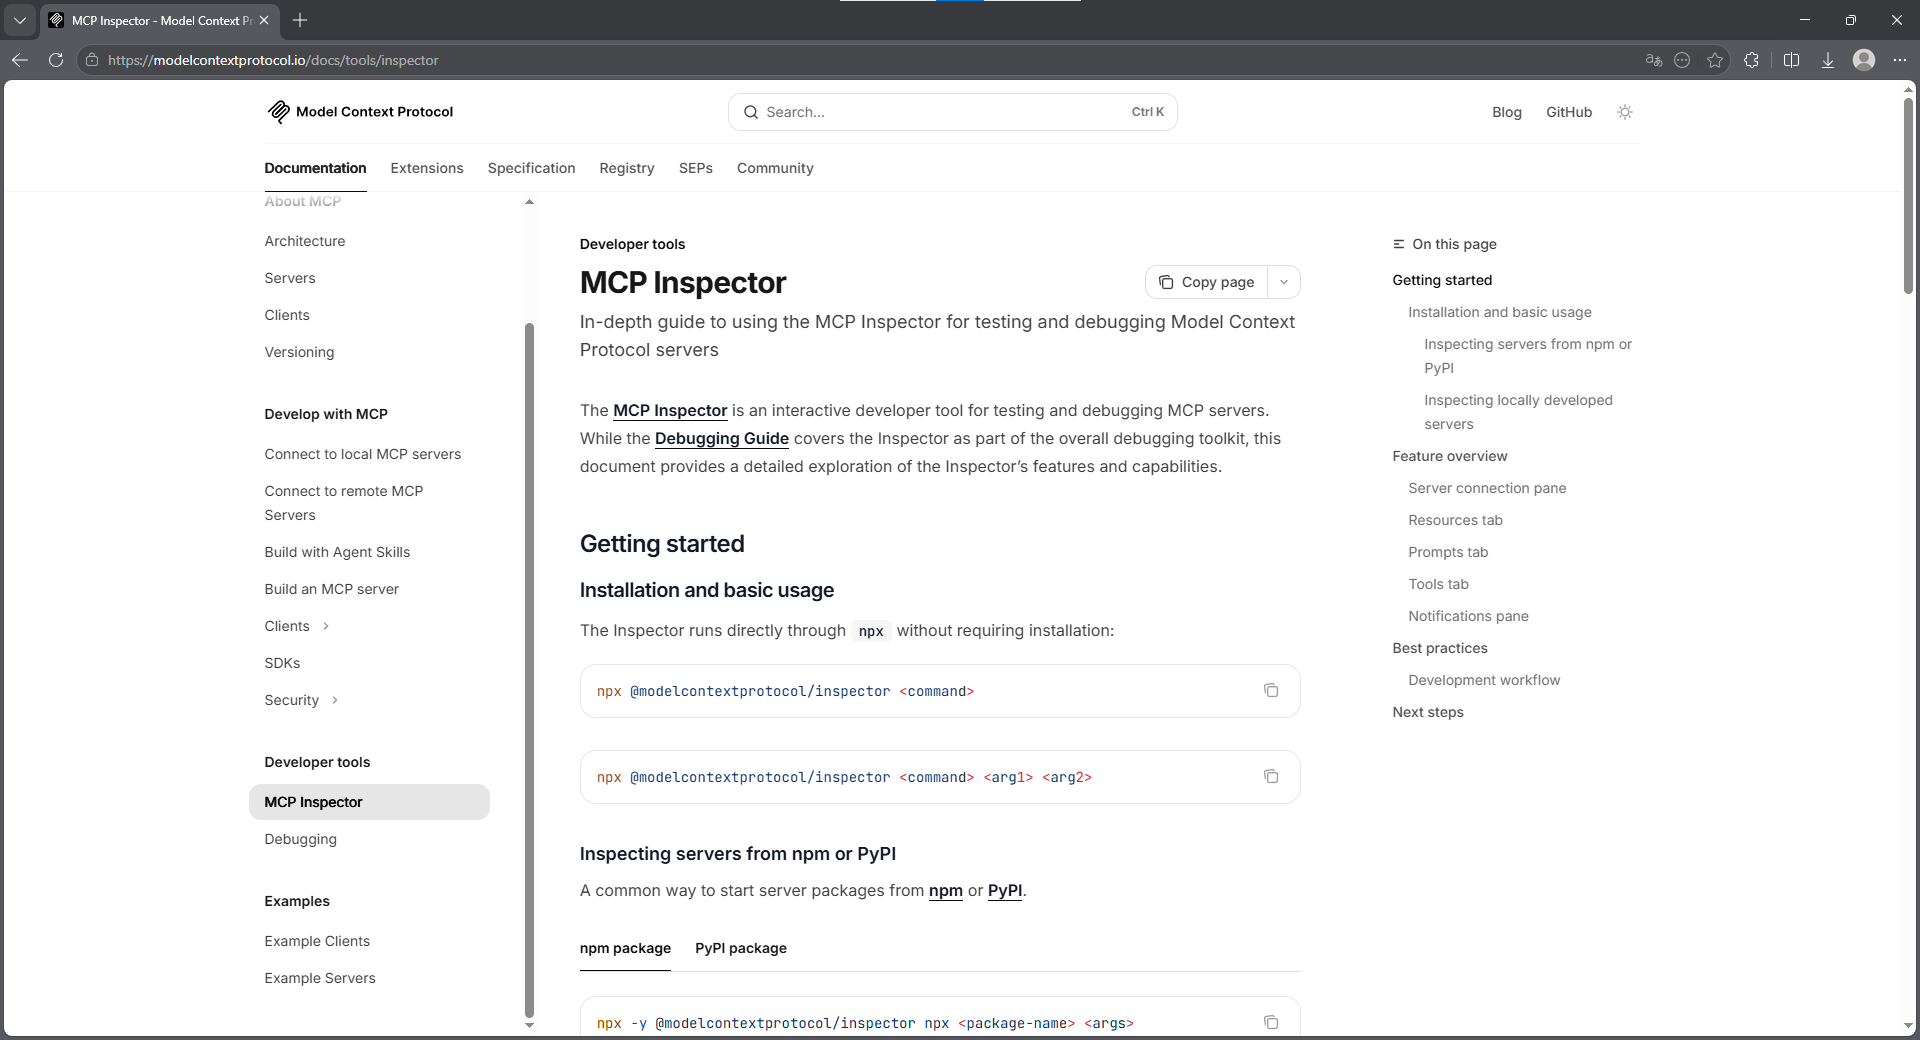Click the Copy page button
The width and height of the screenshot is (1920, 1040).
click(x=1206, y=282)
